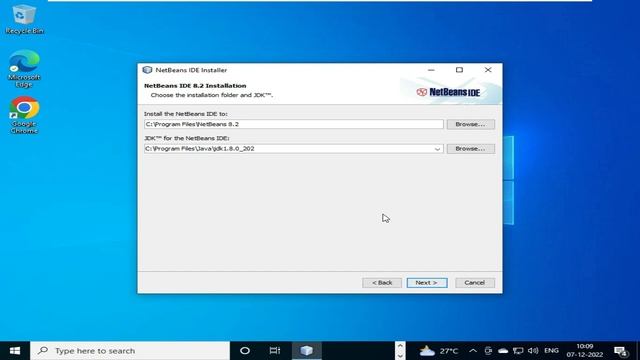Show hidden system tray icons

pyautogui.click(x=473, y=351)
